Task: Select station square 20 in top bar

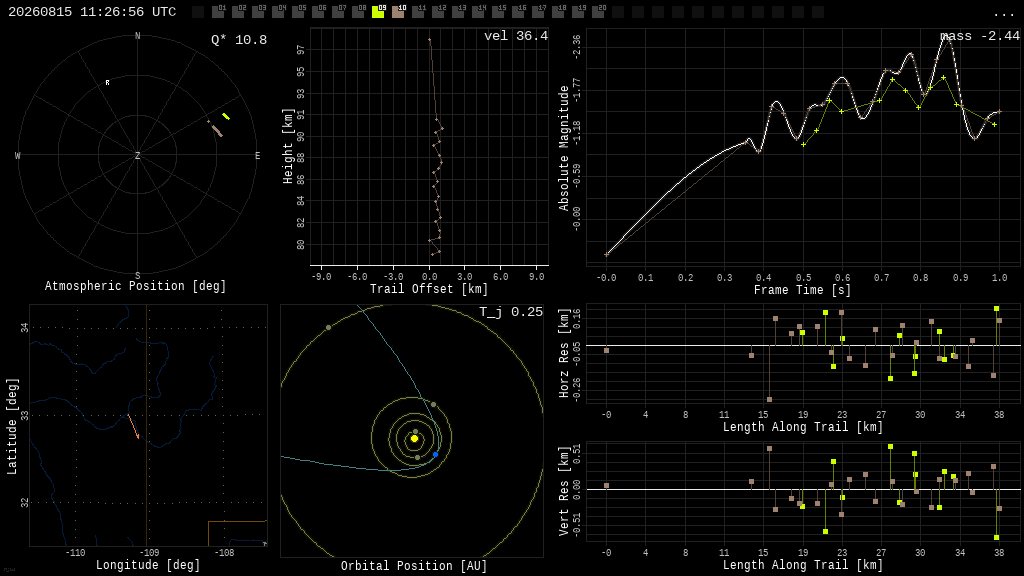Action: [x=598, y=12]
